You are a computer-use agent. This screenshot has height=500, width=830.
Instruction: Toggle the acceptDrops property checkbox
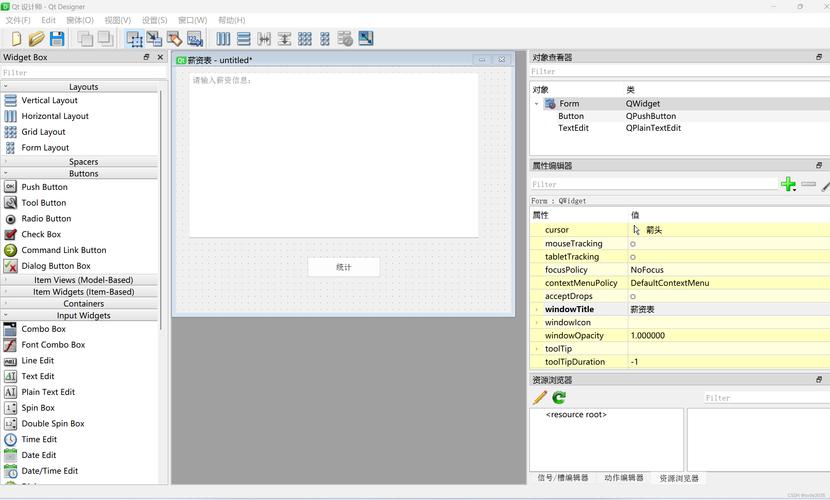point(633,297)
